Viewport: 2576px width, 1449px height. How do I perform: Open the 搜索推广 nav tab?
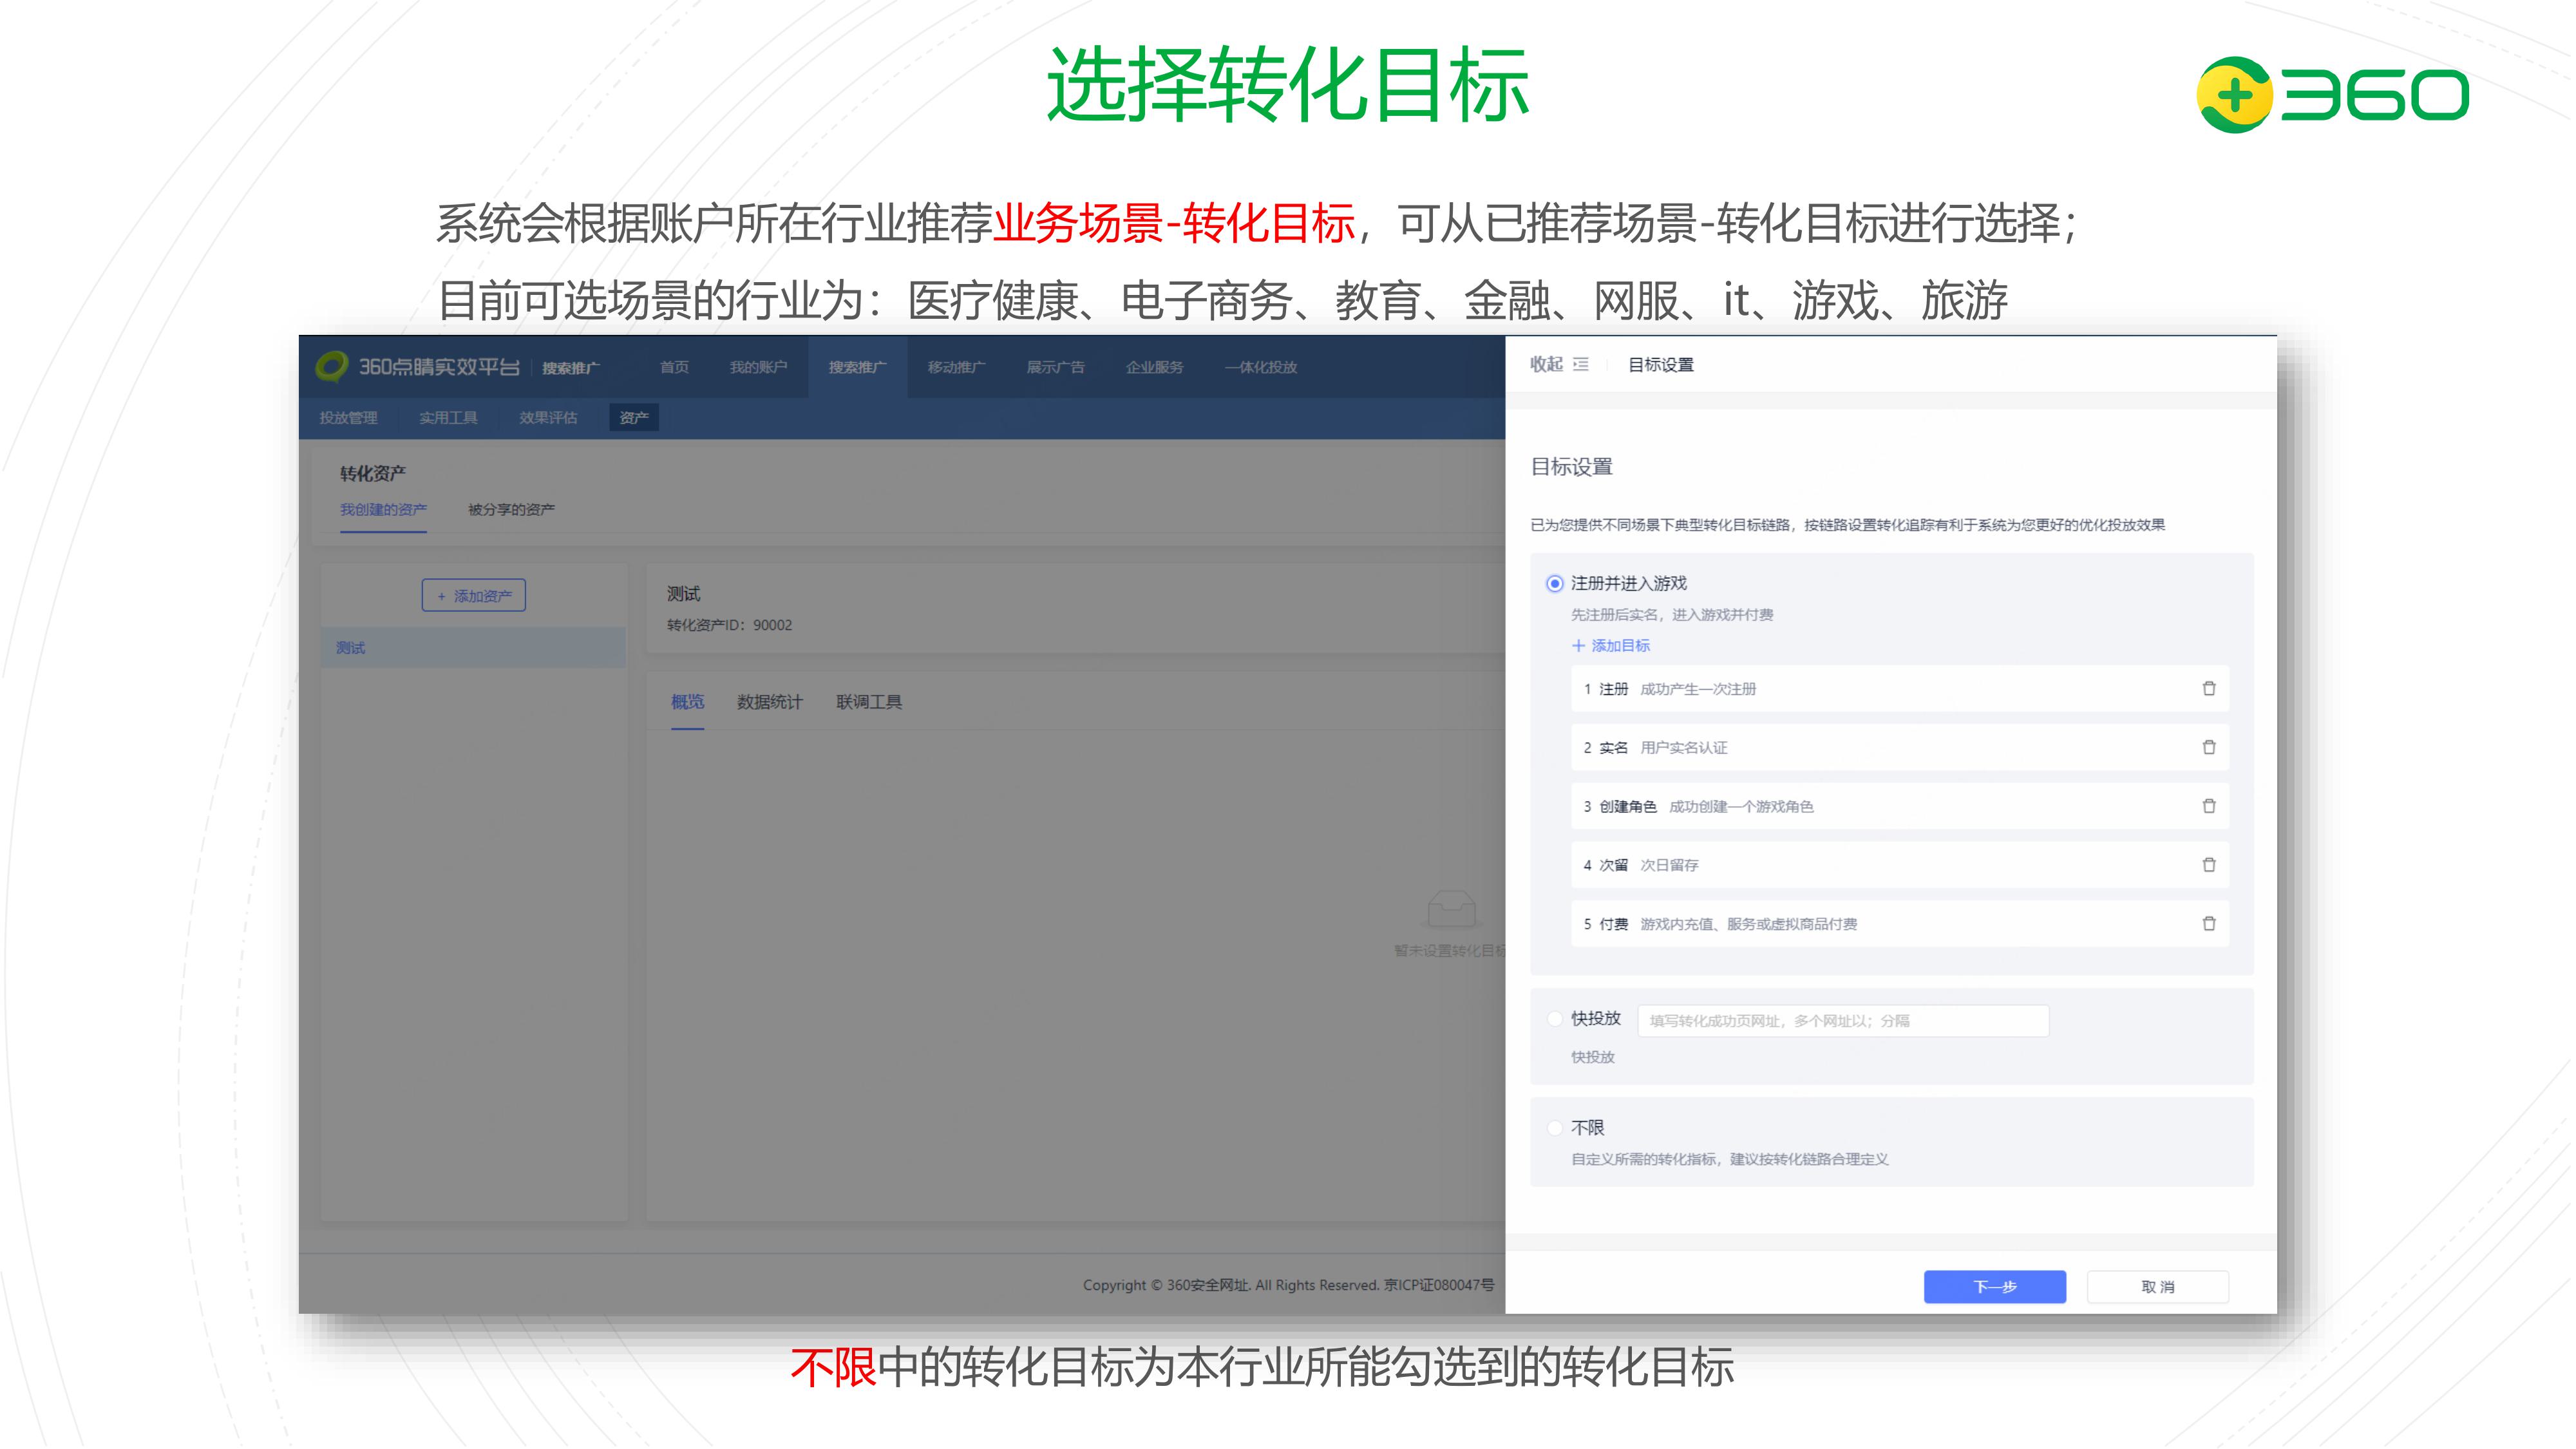pos(857,367)
